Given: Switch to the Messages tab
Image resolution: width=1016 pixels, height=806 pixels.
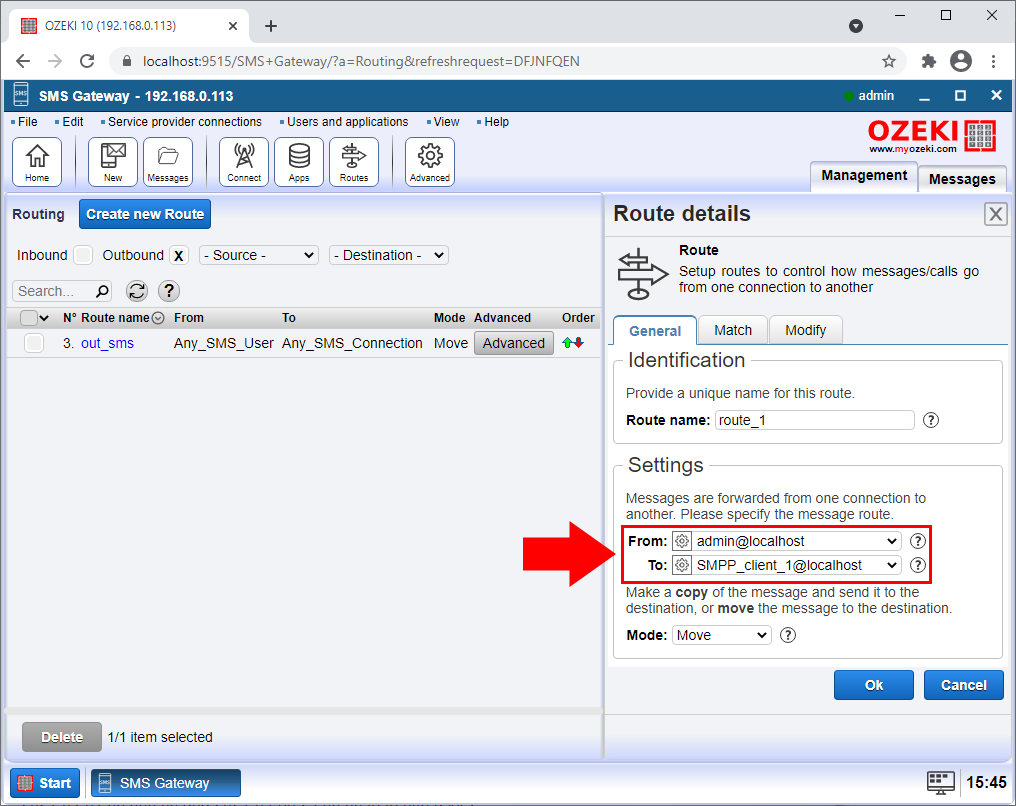Looking at the screenshot, I should point(962,179).
